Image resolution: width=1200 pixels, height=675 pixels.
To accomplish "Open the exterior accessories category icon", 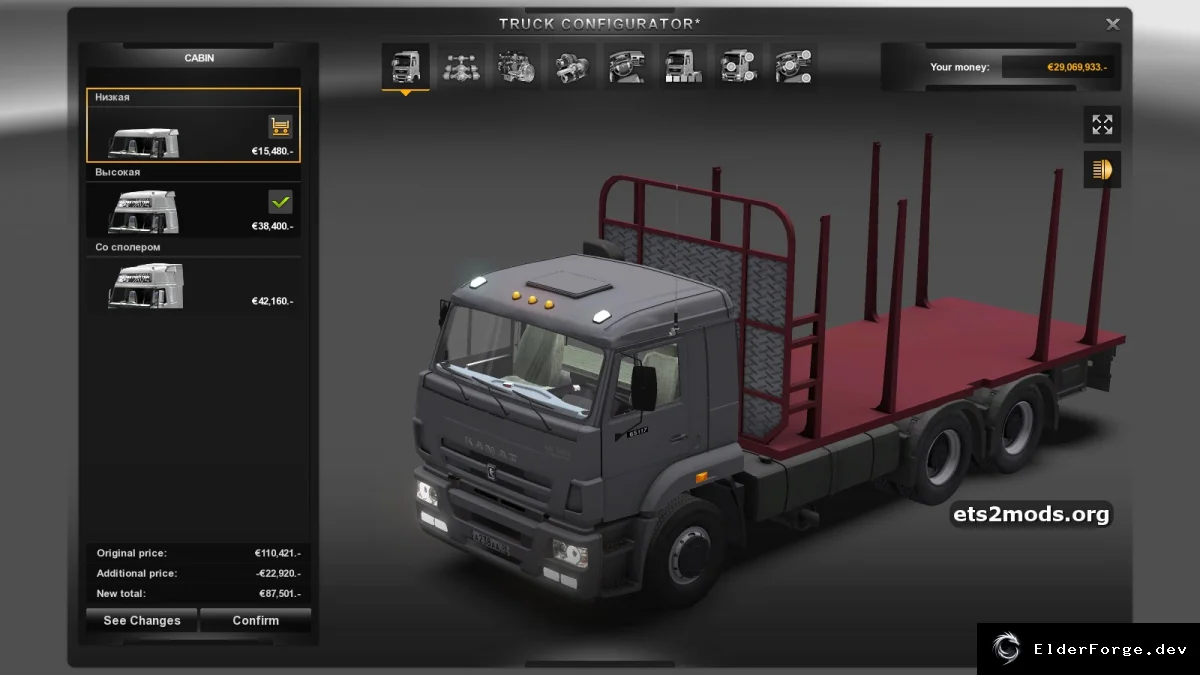I will point(738,67).
